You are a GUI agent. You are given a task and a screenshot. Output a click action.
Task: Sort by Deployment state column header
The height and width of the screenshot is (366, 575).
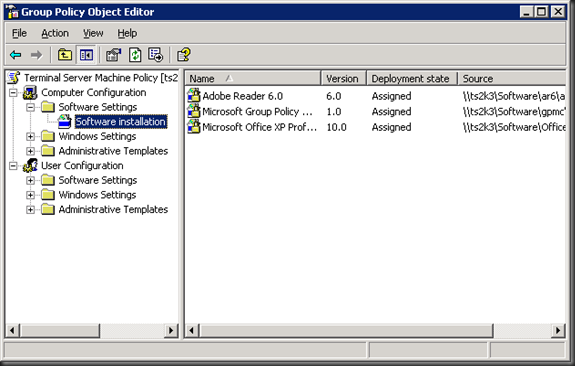click(412, 78)
